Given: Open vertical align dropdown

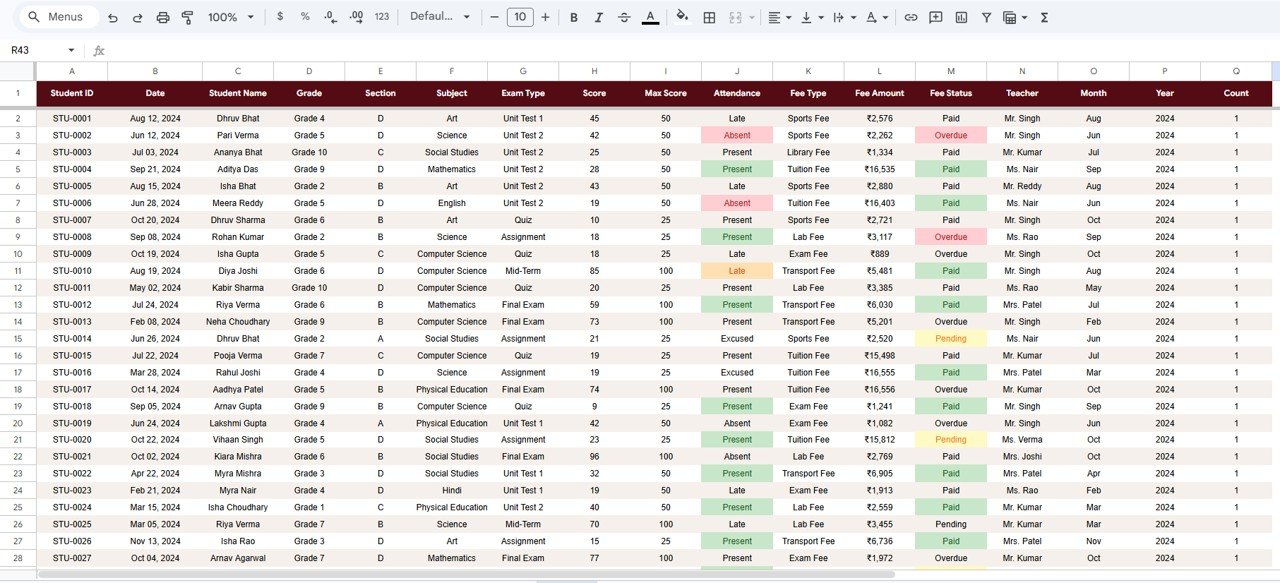Looking at the screenshot, I should pos(811,17).
